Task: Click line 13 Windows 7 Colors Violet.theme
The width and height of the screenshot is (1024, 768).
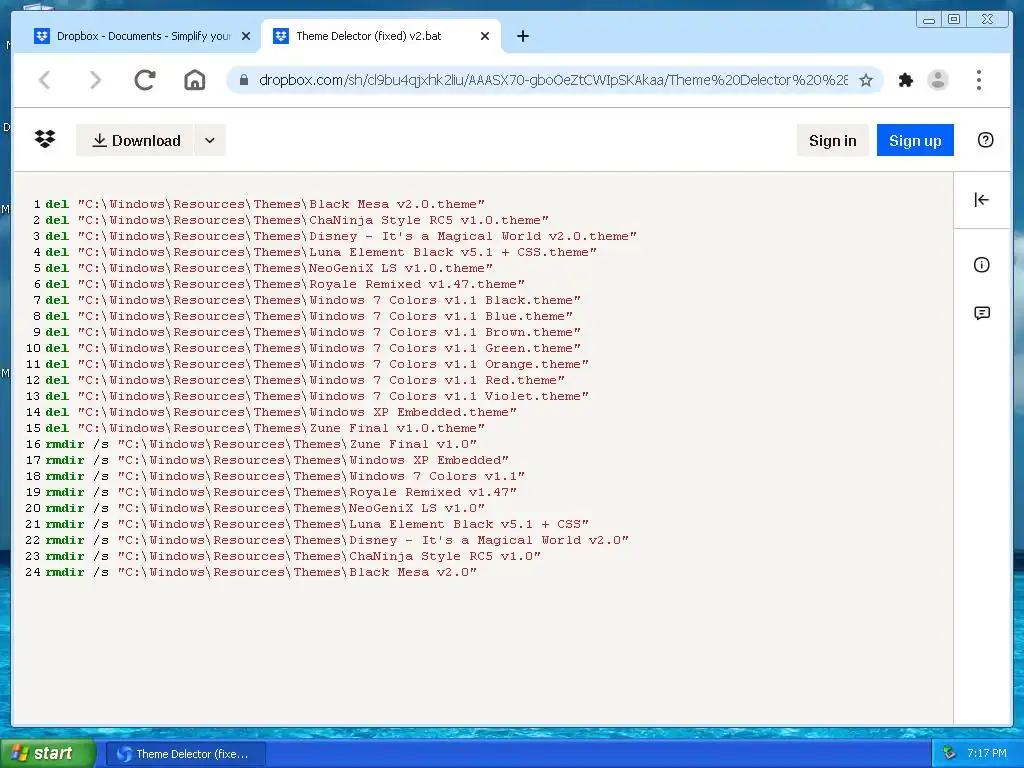Action: pyautogui.click(x=317, y=396)
